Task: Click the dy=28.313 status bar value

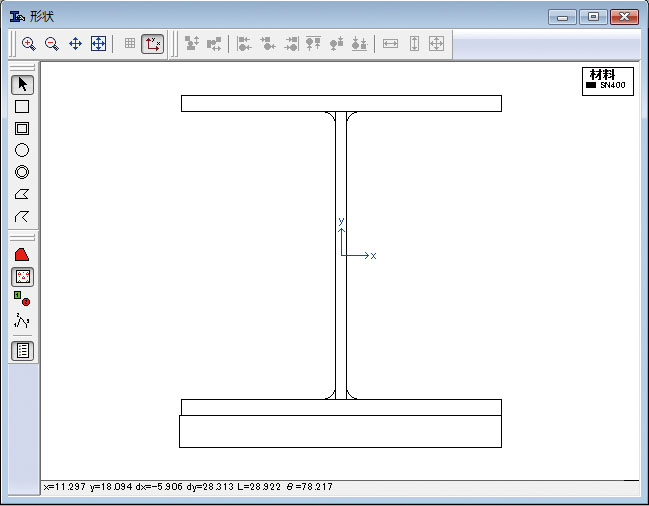Action: 210,487
